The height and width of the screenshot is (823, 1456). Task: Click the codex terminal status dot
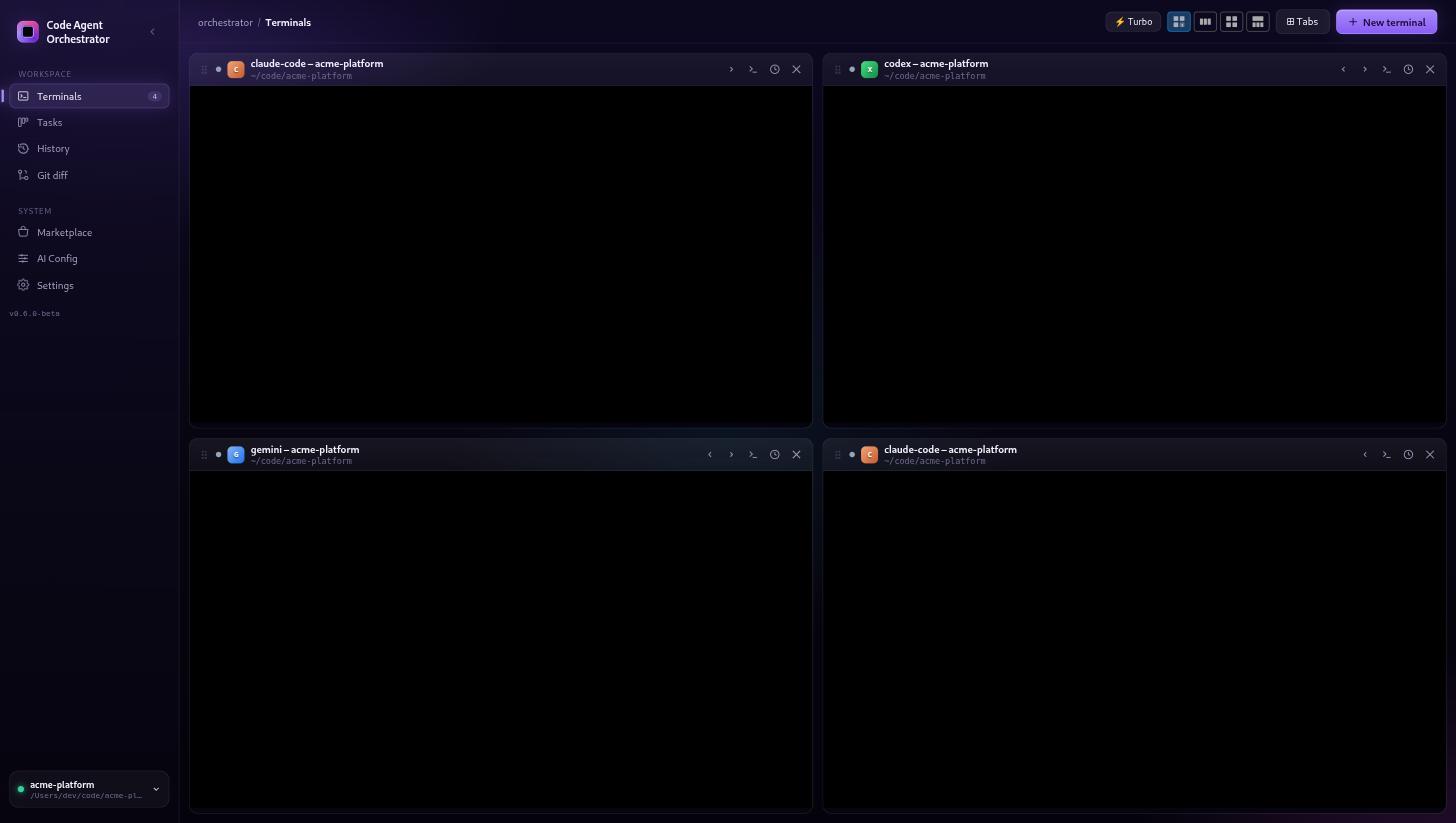point(852,69)
